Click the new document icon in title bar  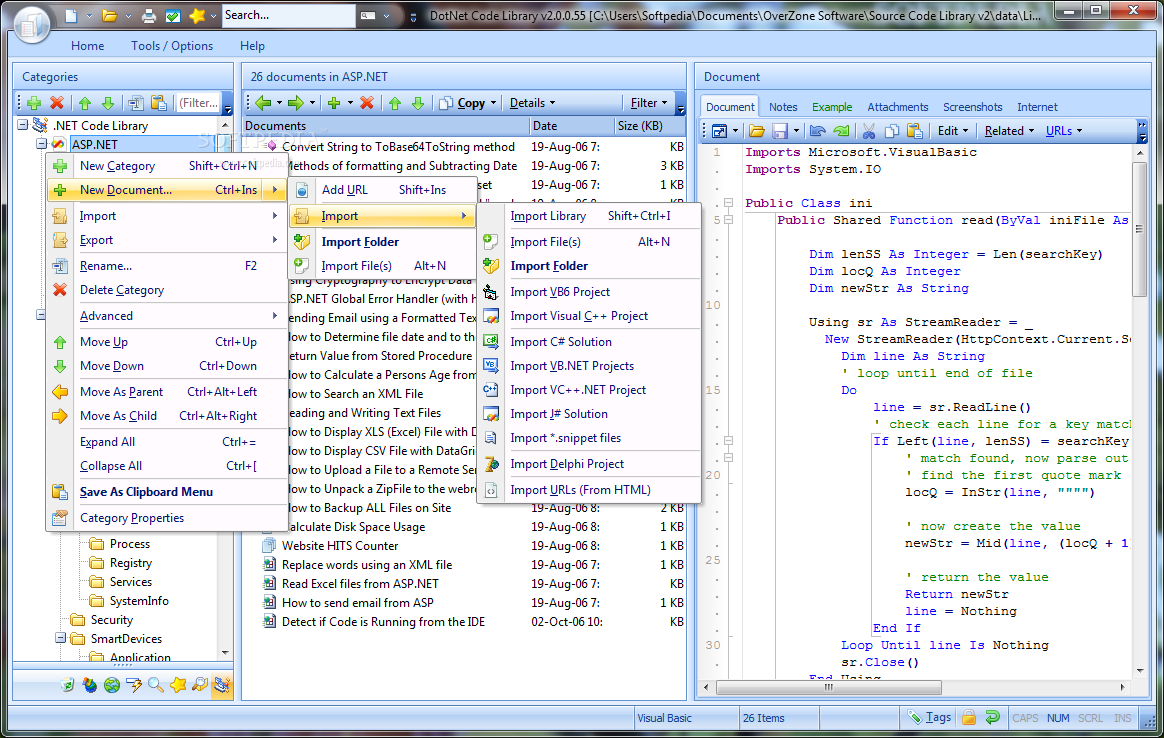tap(71, 16)
